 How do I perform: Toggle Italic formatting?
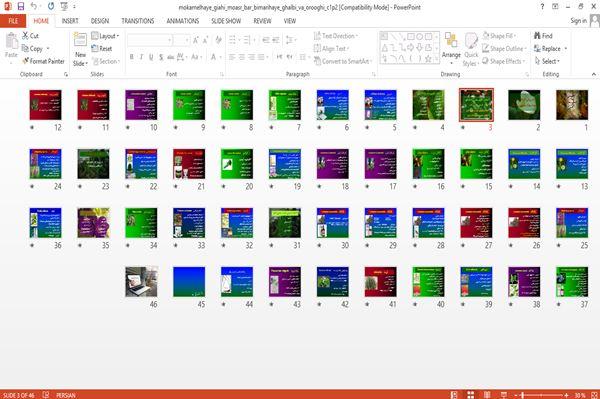pos(141,57)
